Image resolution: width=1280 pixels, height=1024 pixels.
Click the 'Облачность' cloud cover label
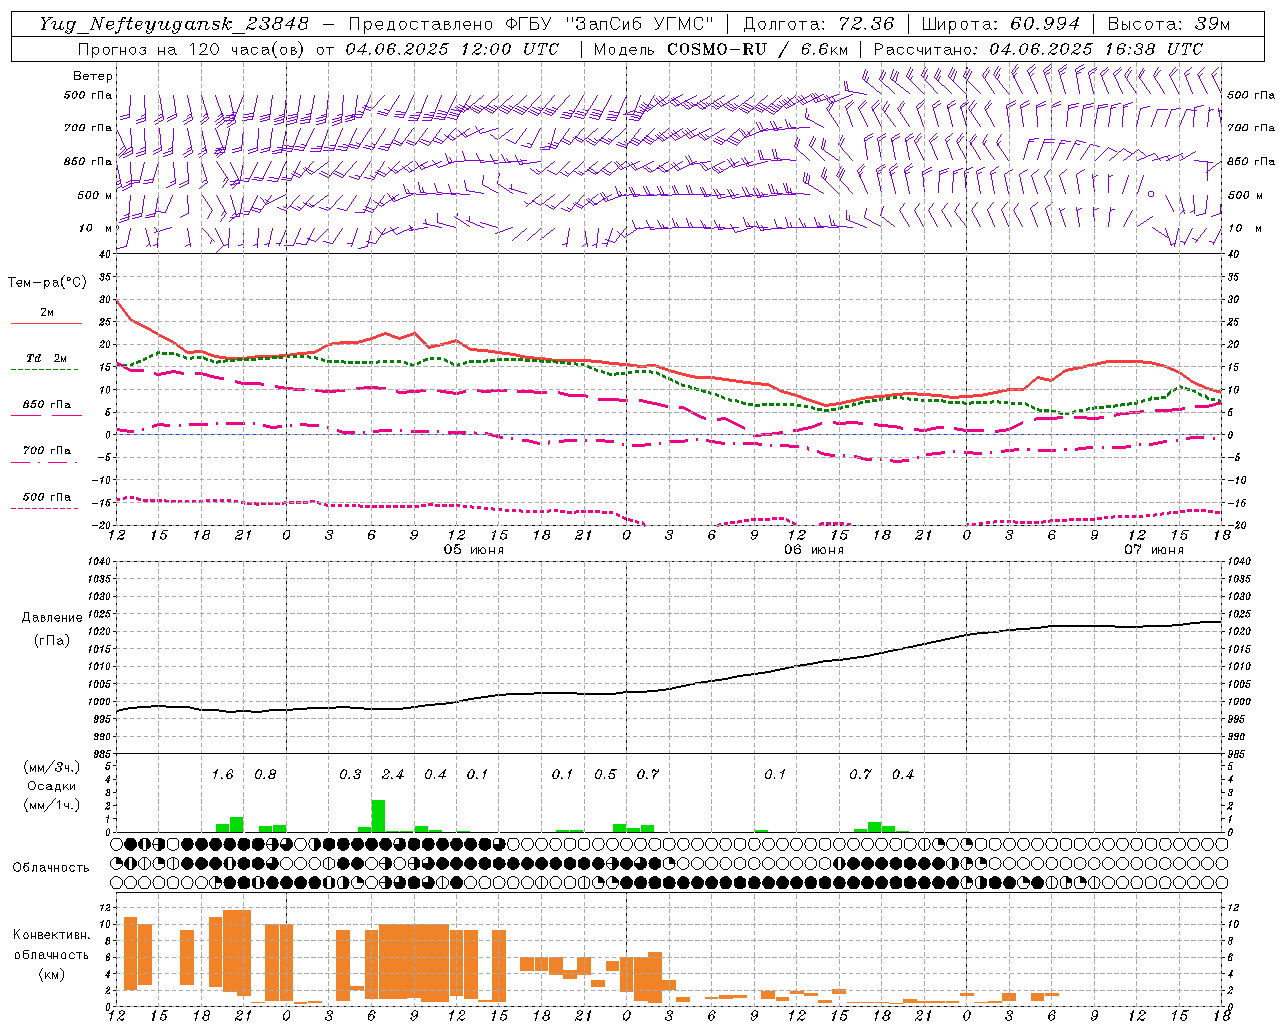[51, 868]
